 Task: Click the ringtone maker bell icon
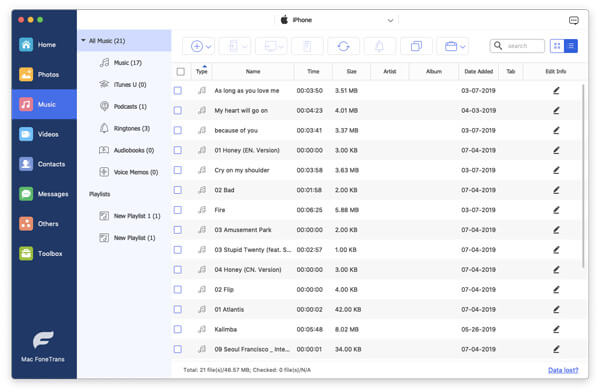[379, 46]
